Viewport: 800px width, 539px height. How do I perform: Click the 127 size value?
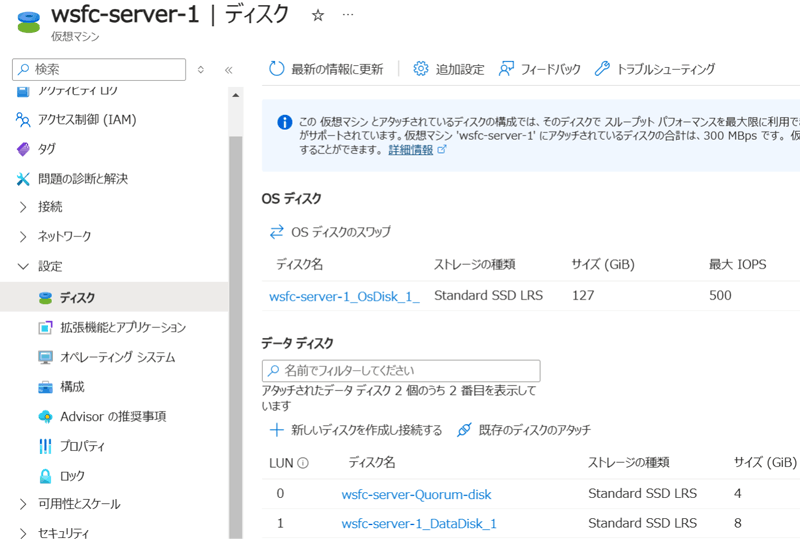pyautogui.click(x=583, y=296)
